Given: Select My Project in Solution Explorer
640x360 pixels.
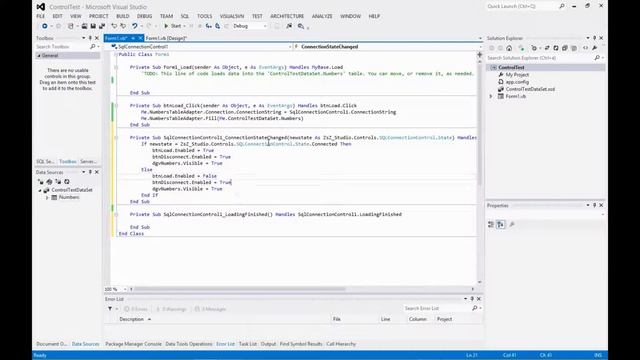Looking at the screenshot, I should click(517, 75).
